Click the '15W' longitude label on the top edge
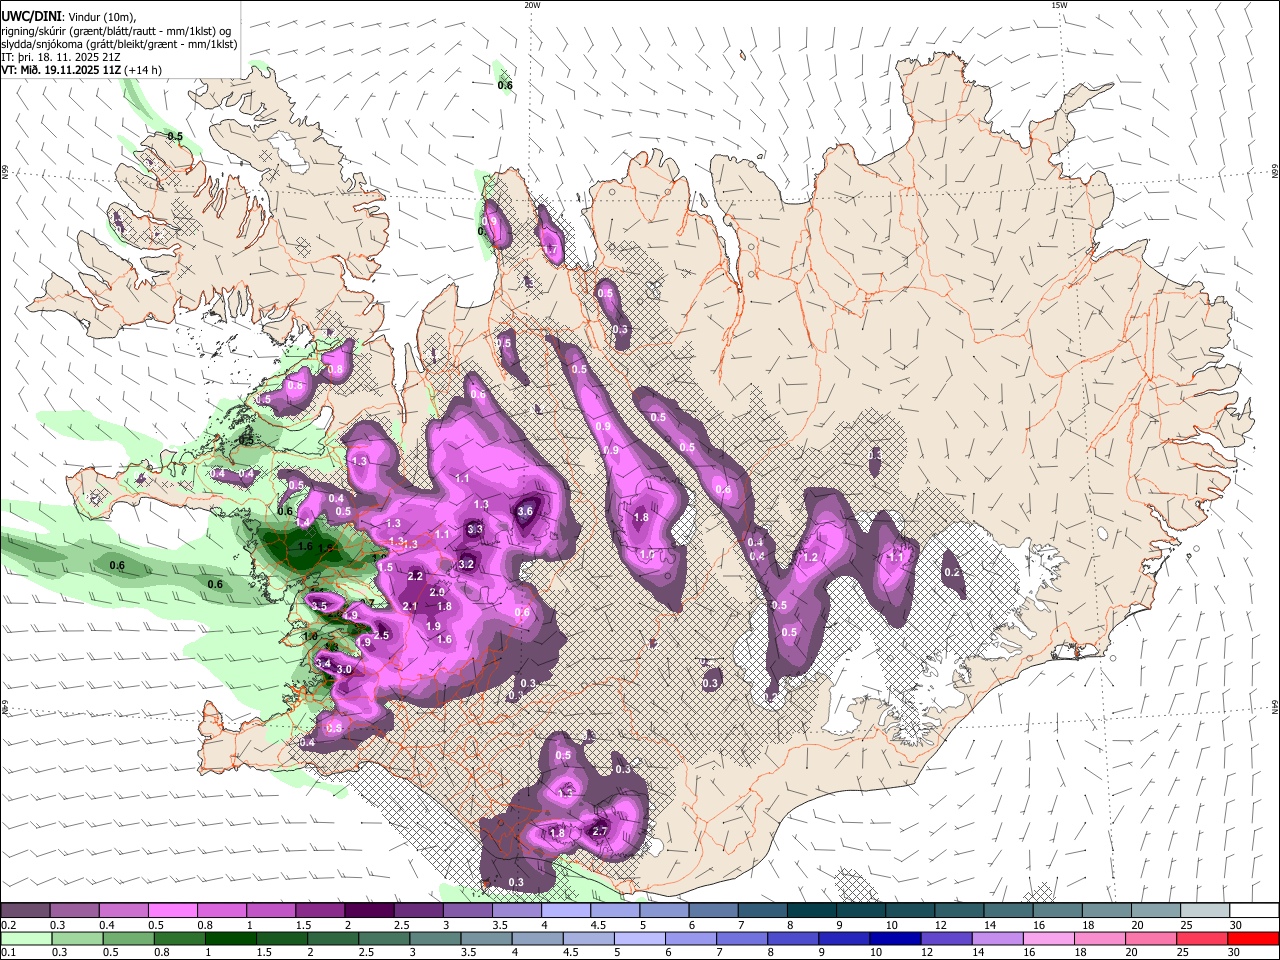The image size is (1280, 960). 1059,5
